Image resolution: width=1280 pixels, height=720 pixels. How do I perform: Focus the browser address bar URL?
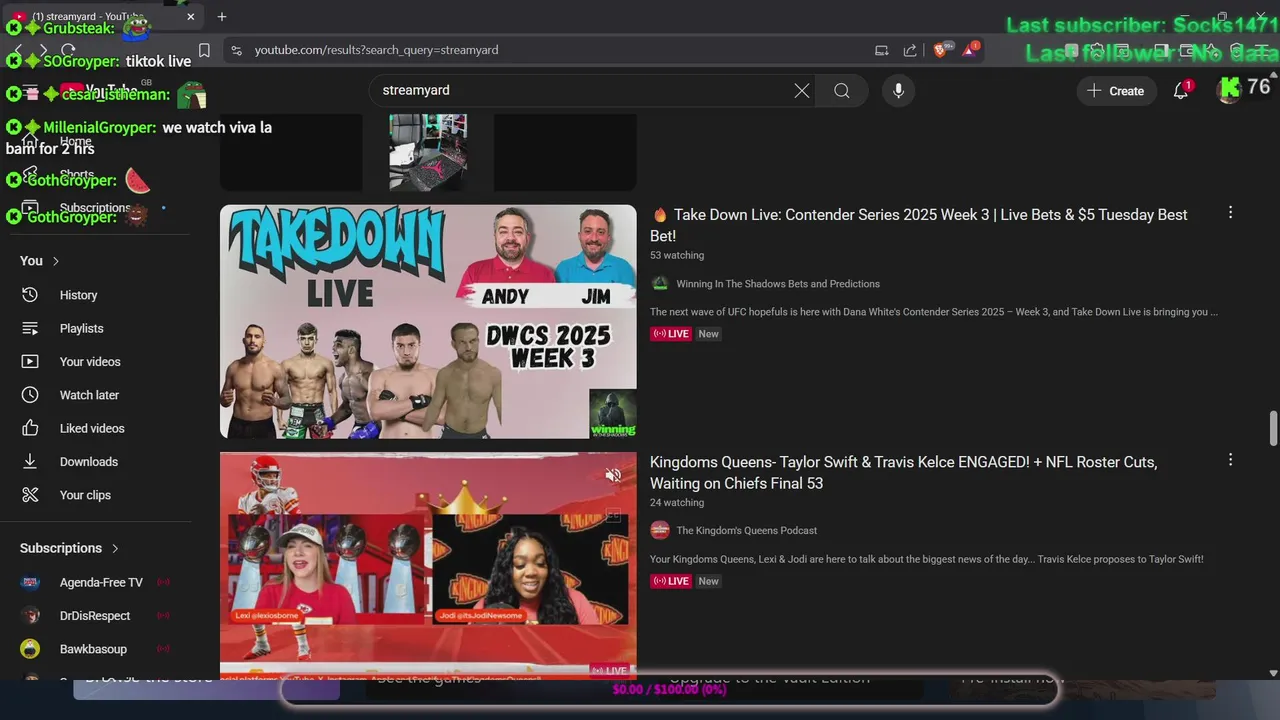coord(376,50)
